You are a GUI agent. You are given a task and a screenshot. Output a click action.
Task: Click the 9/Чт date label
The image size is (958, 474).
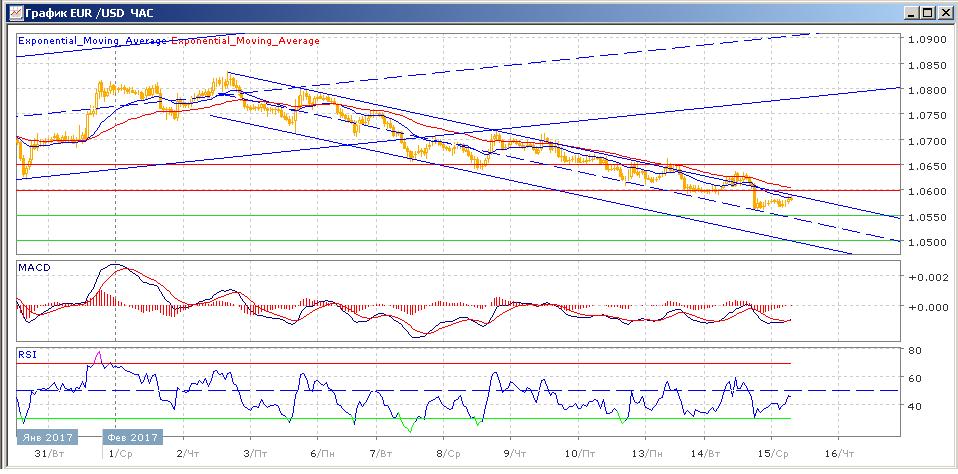pos(514,454)
